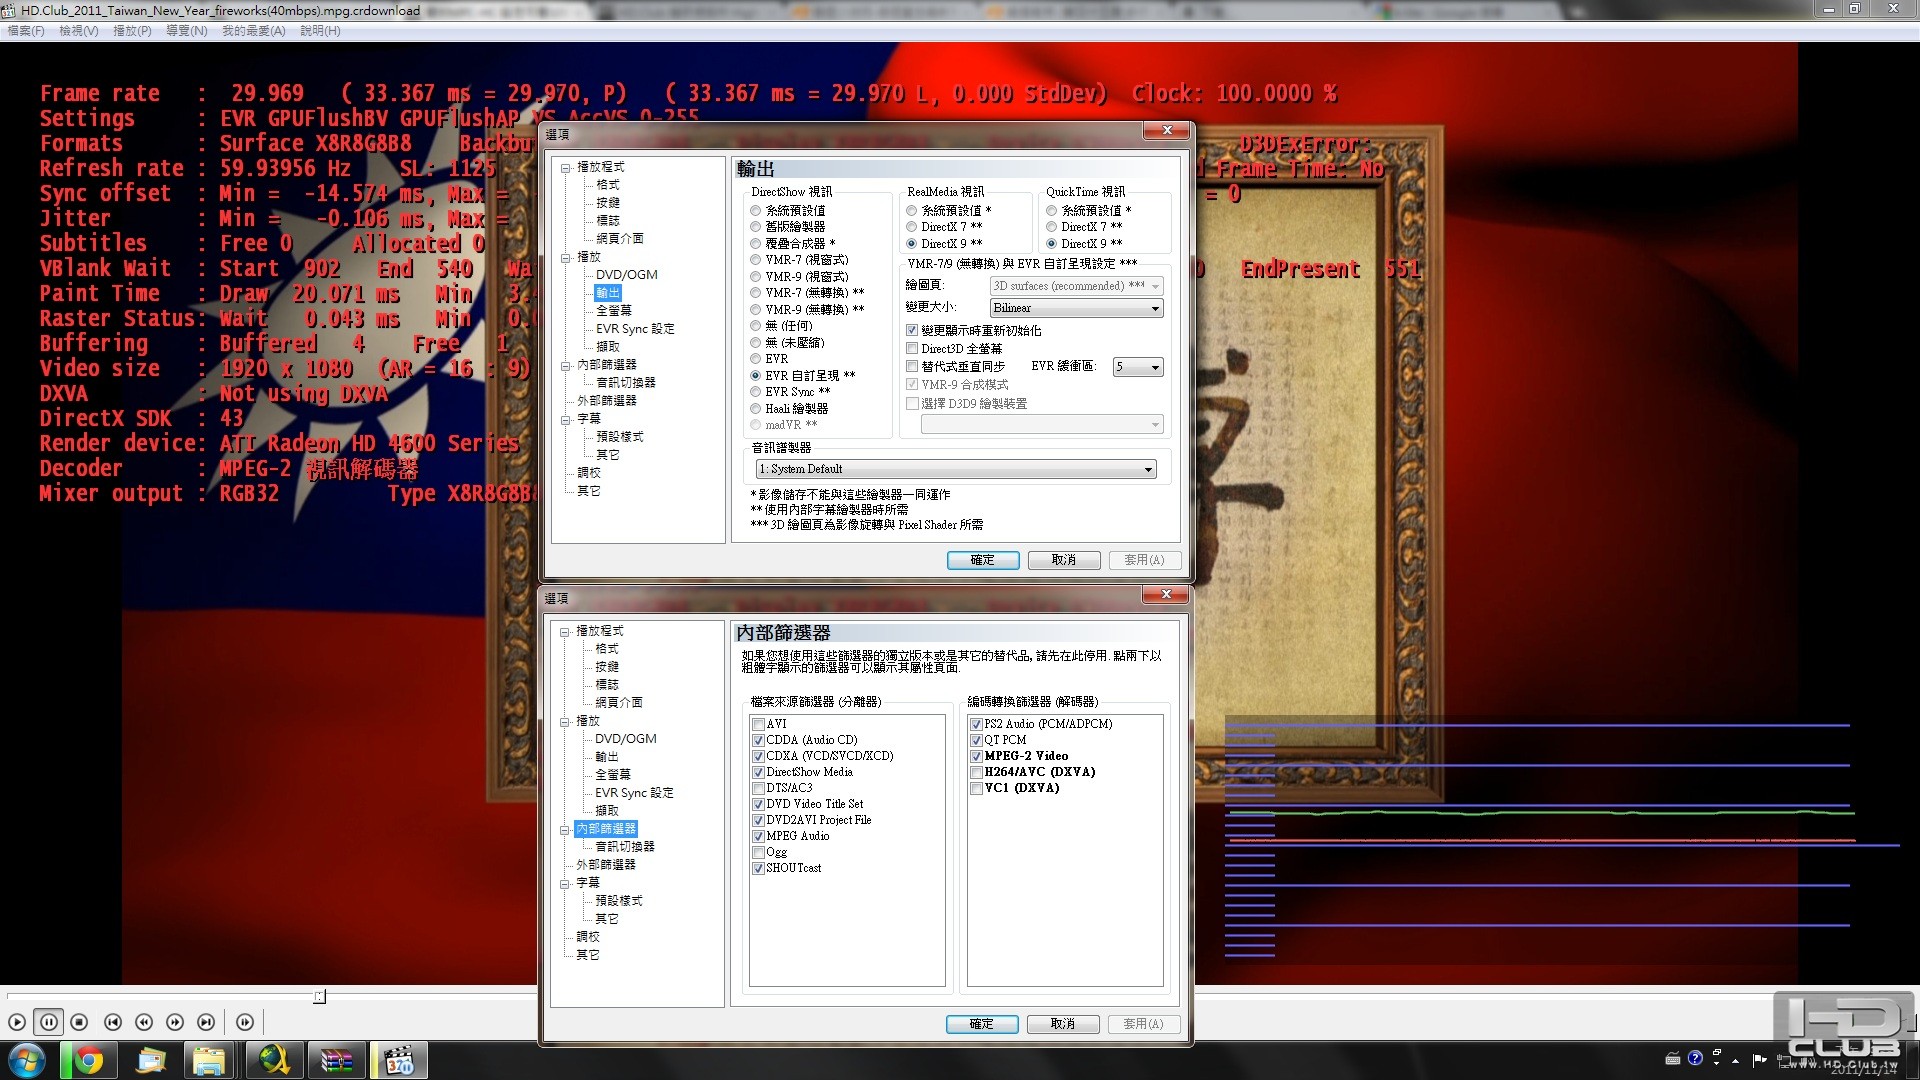Select 音訊切換器 in lower dialog tree
This screenshot has height=1080, width=1920.
[x=625, y=847]
